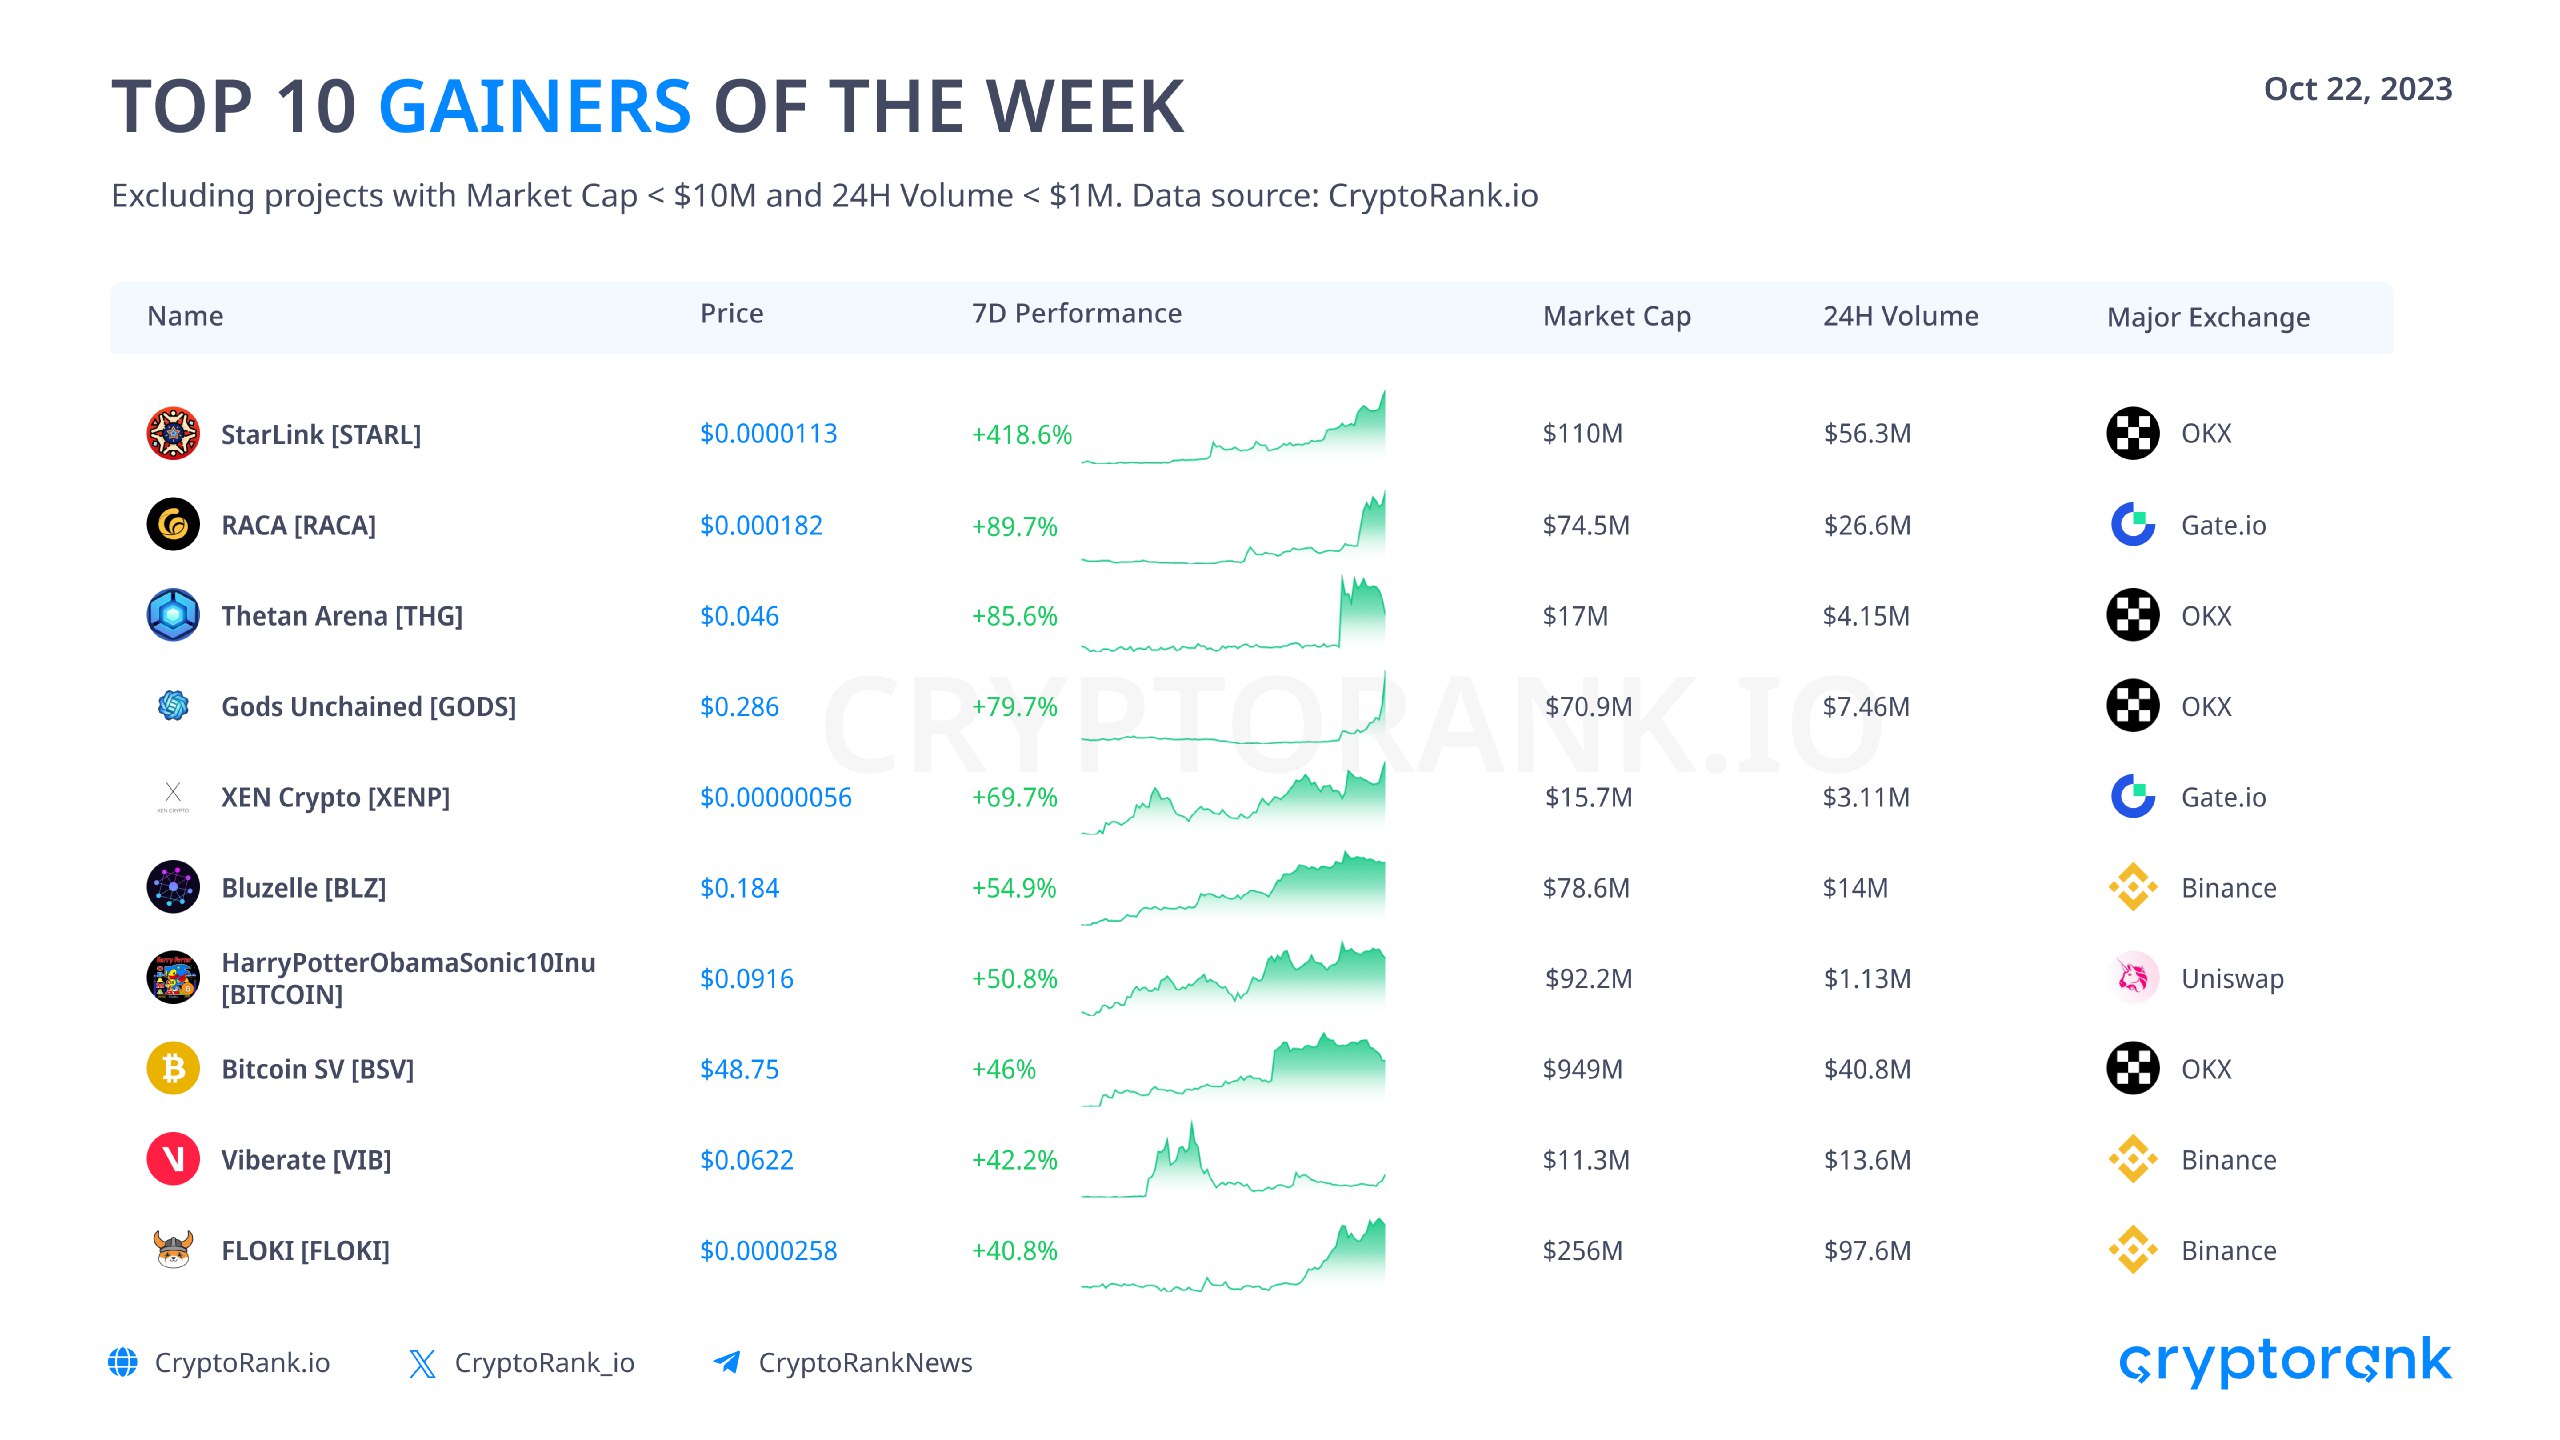The height and width of the screenshot is (1440, 2560).
Task: Click the OKX logo in StarLink row
Action: click(2132, 434)
